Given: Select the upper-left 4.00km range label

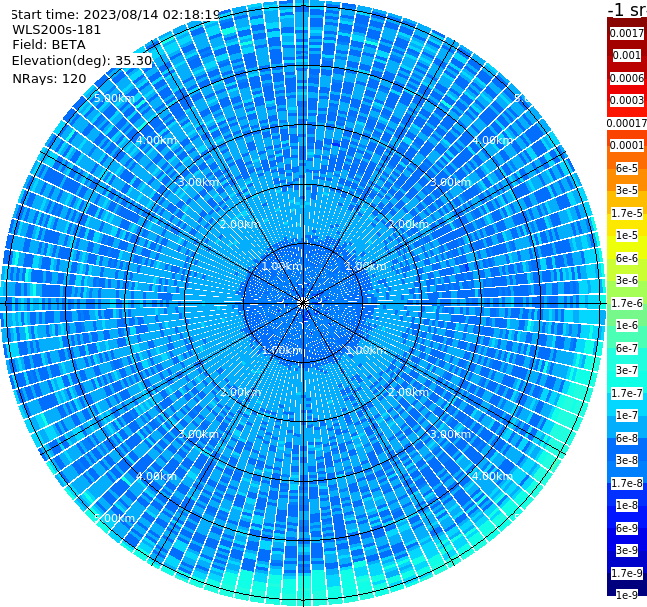Looking at the screenshot, I should (156, 140).
